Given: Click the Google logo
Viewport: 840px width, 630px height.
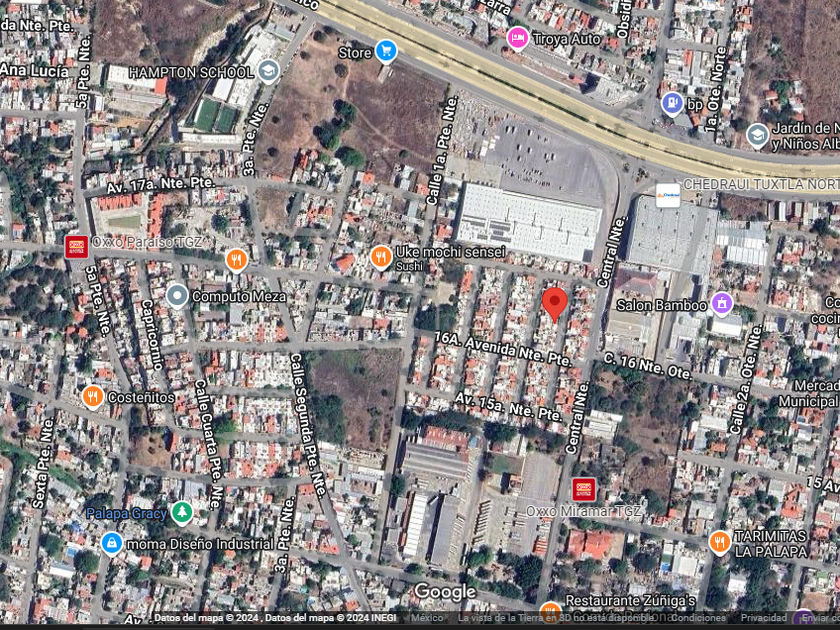Looking at the screenshot, I should (x=445, y=591).
